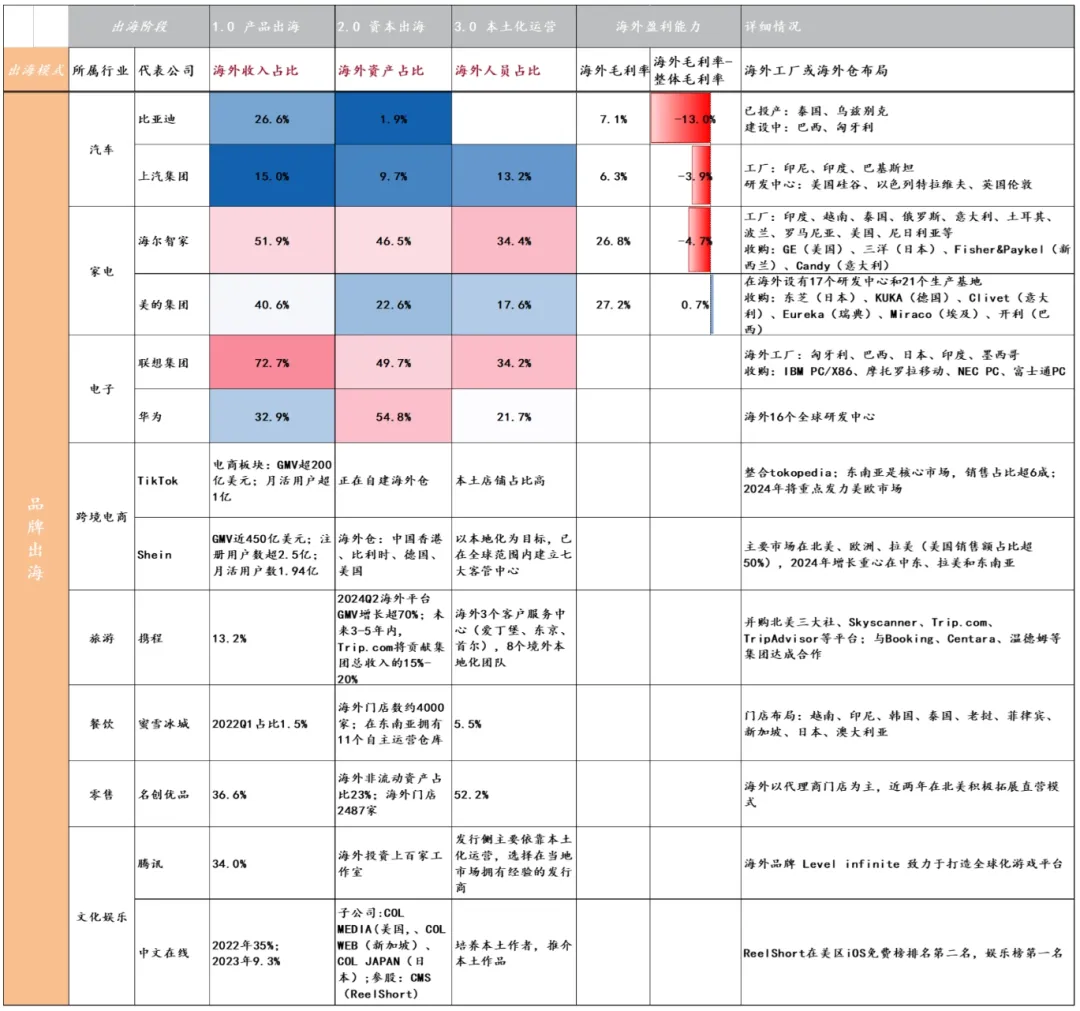Select the Shein company cell
1080x1011 pixels.
pyautogui.click(x=172, y=554)
